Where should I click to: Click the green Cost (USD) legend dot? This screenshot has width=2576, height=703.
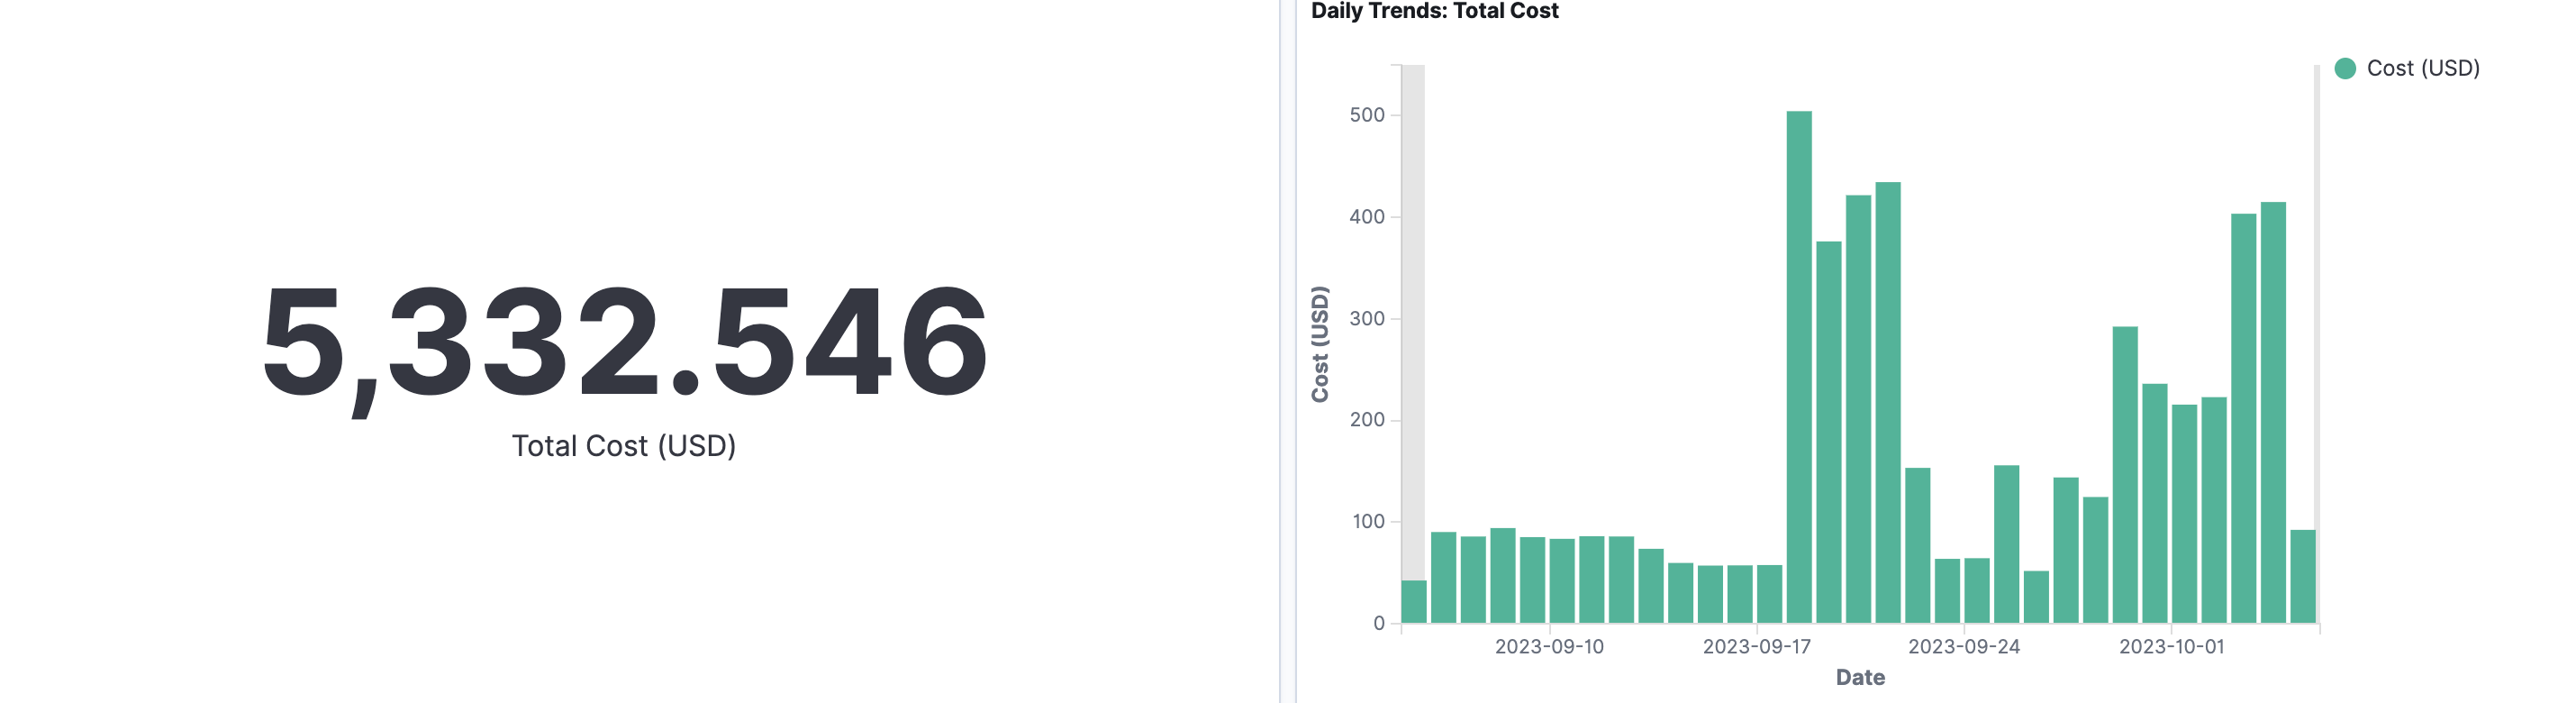tap(2345, 68)
